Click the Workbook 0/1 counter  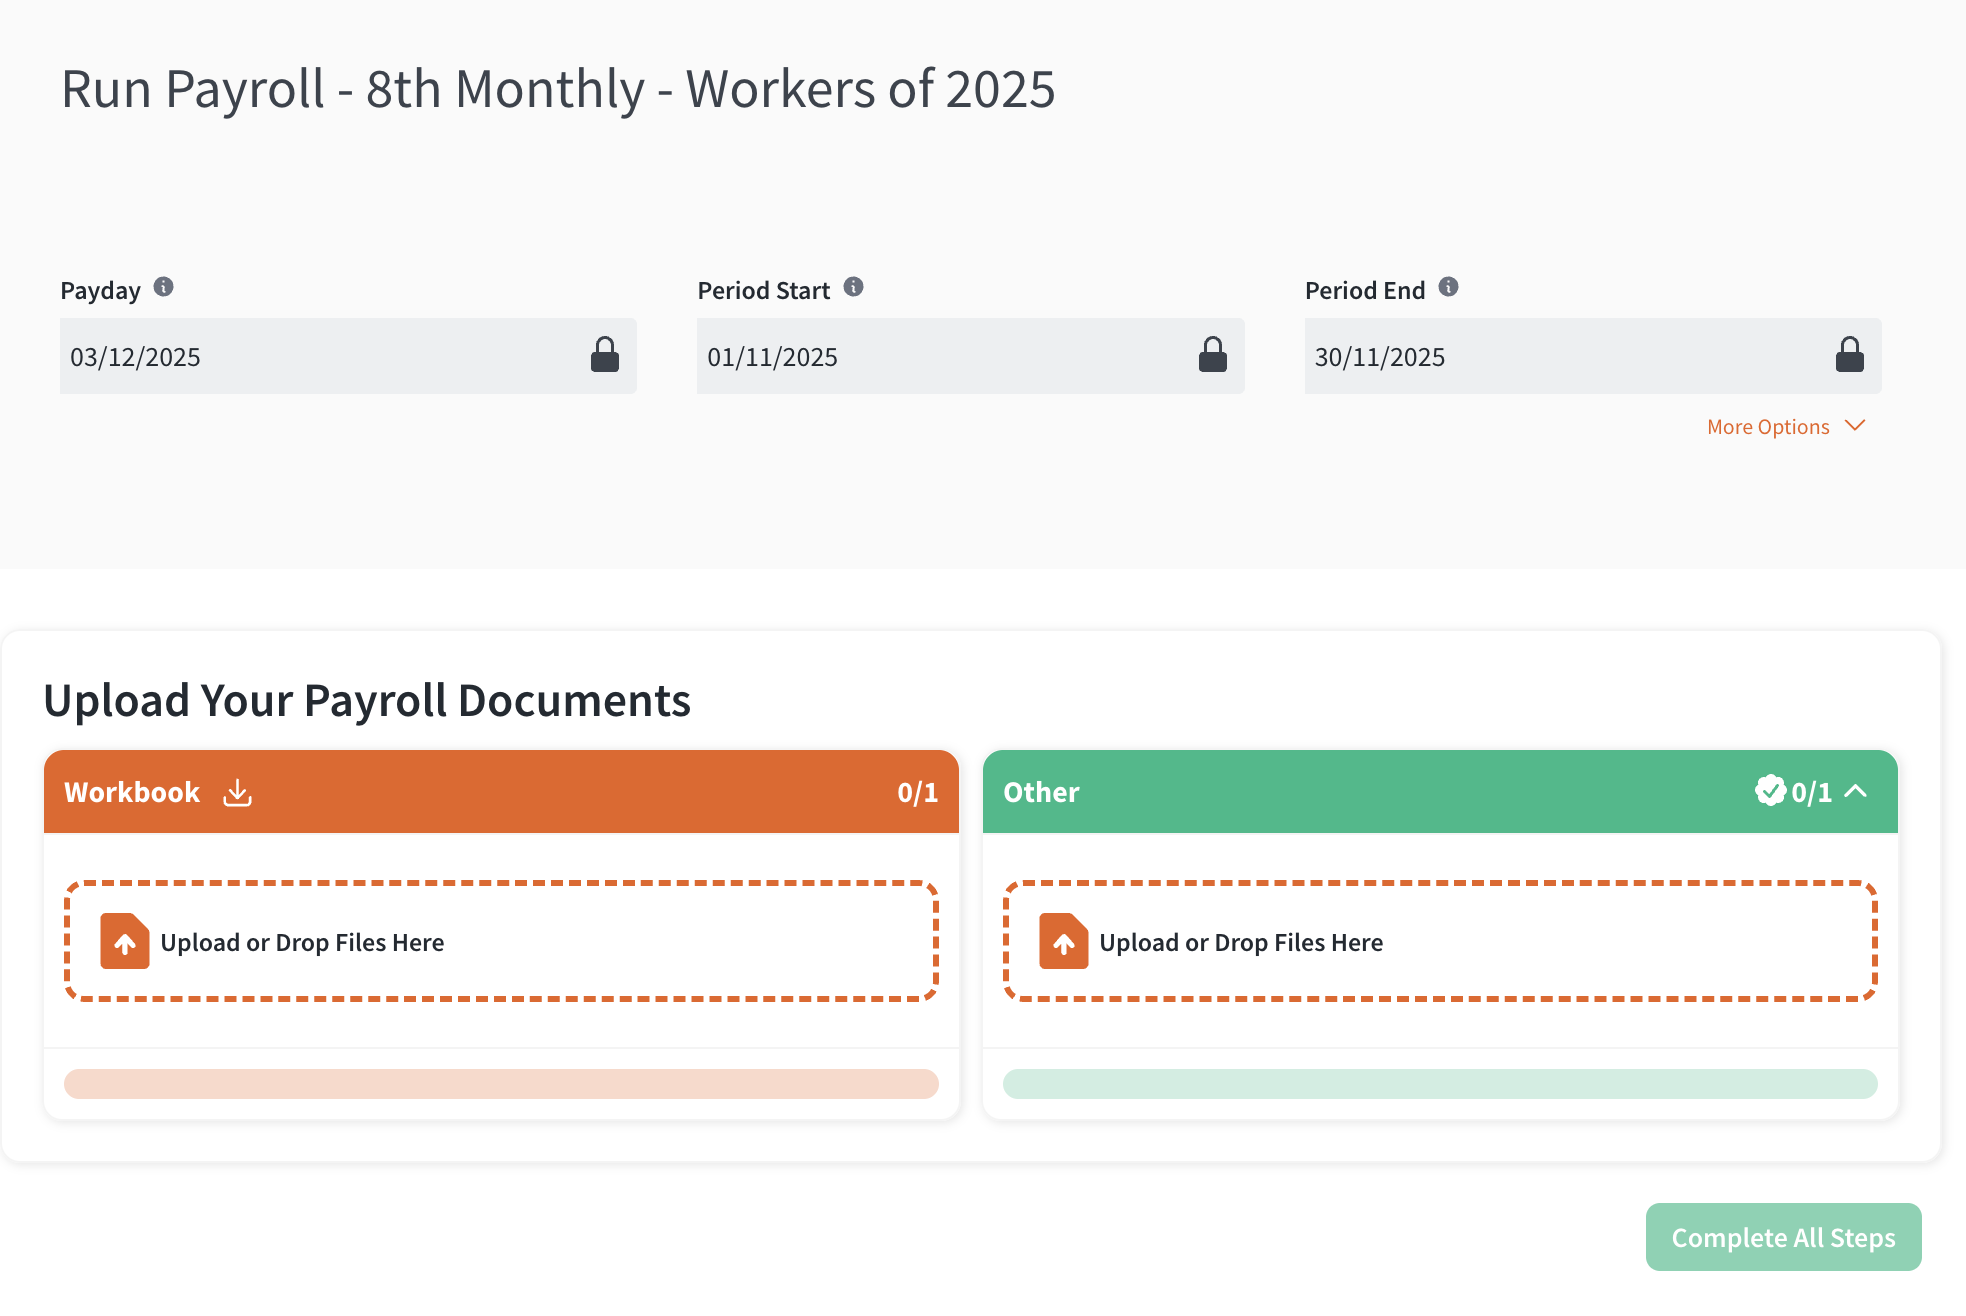[x=917, y=793]
